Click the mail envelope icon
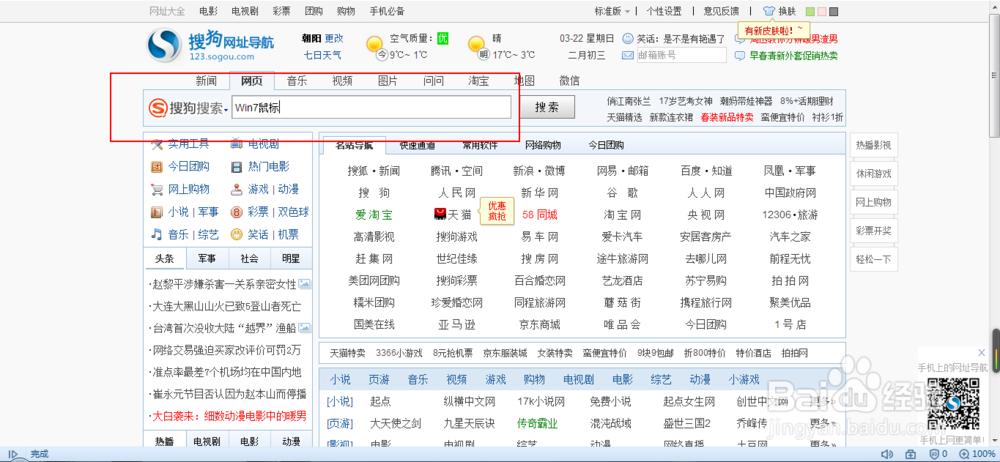The height and width of the screenshot is (462, 1000). [x=628, y=56]
